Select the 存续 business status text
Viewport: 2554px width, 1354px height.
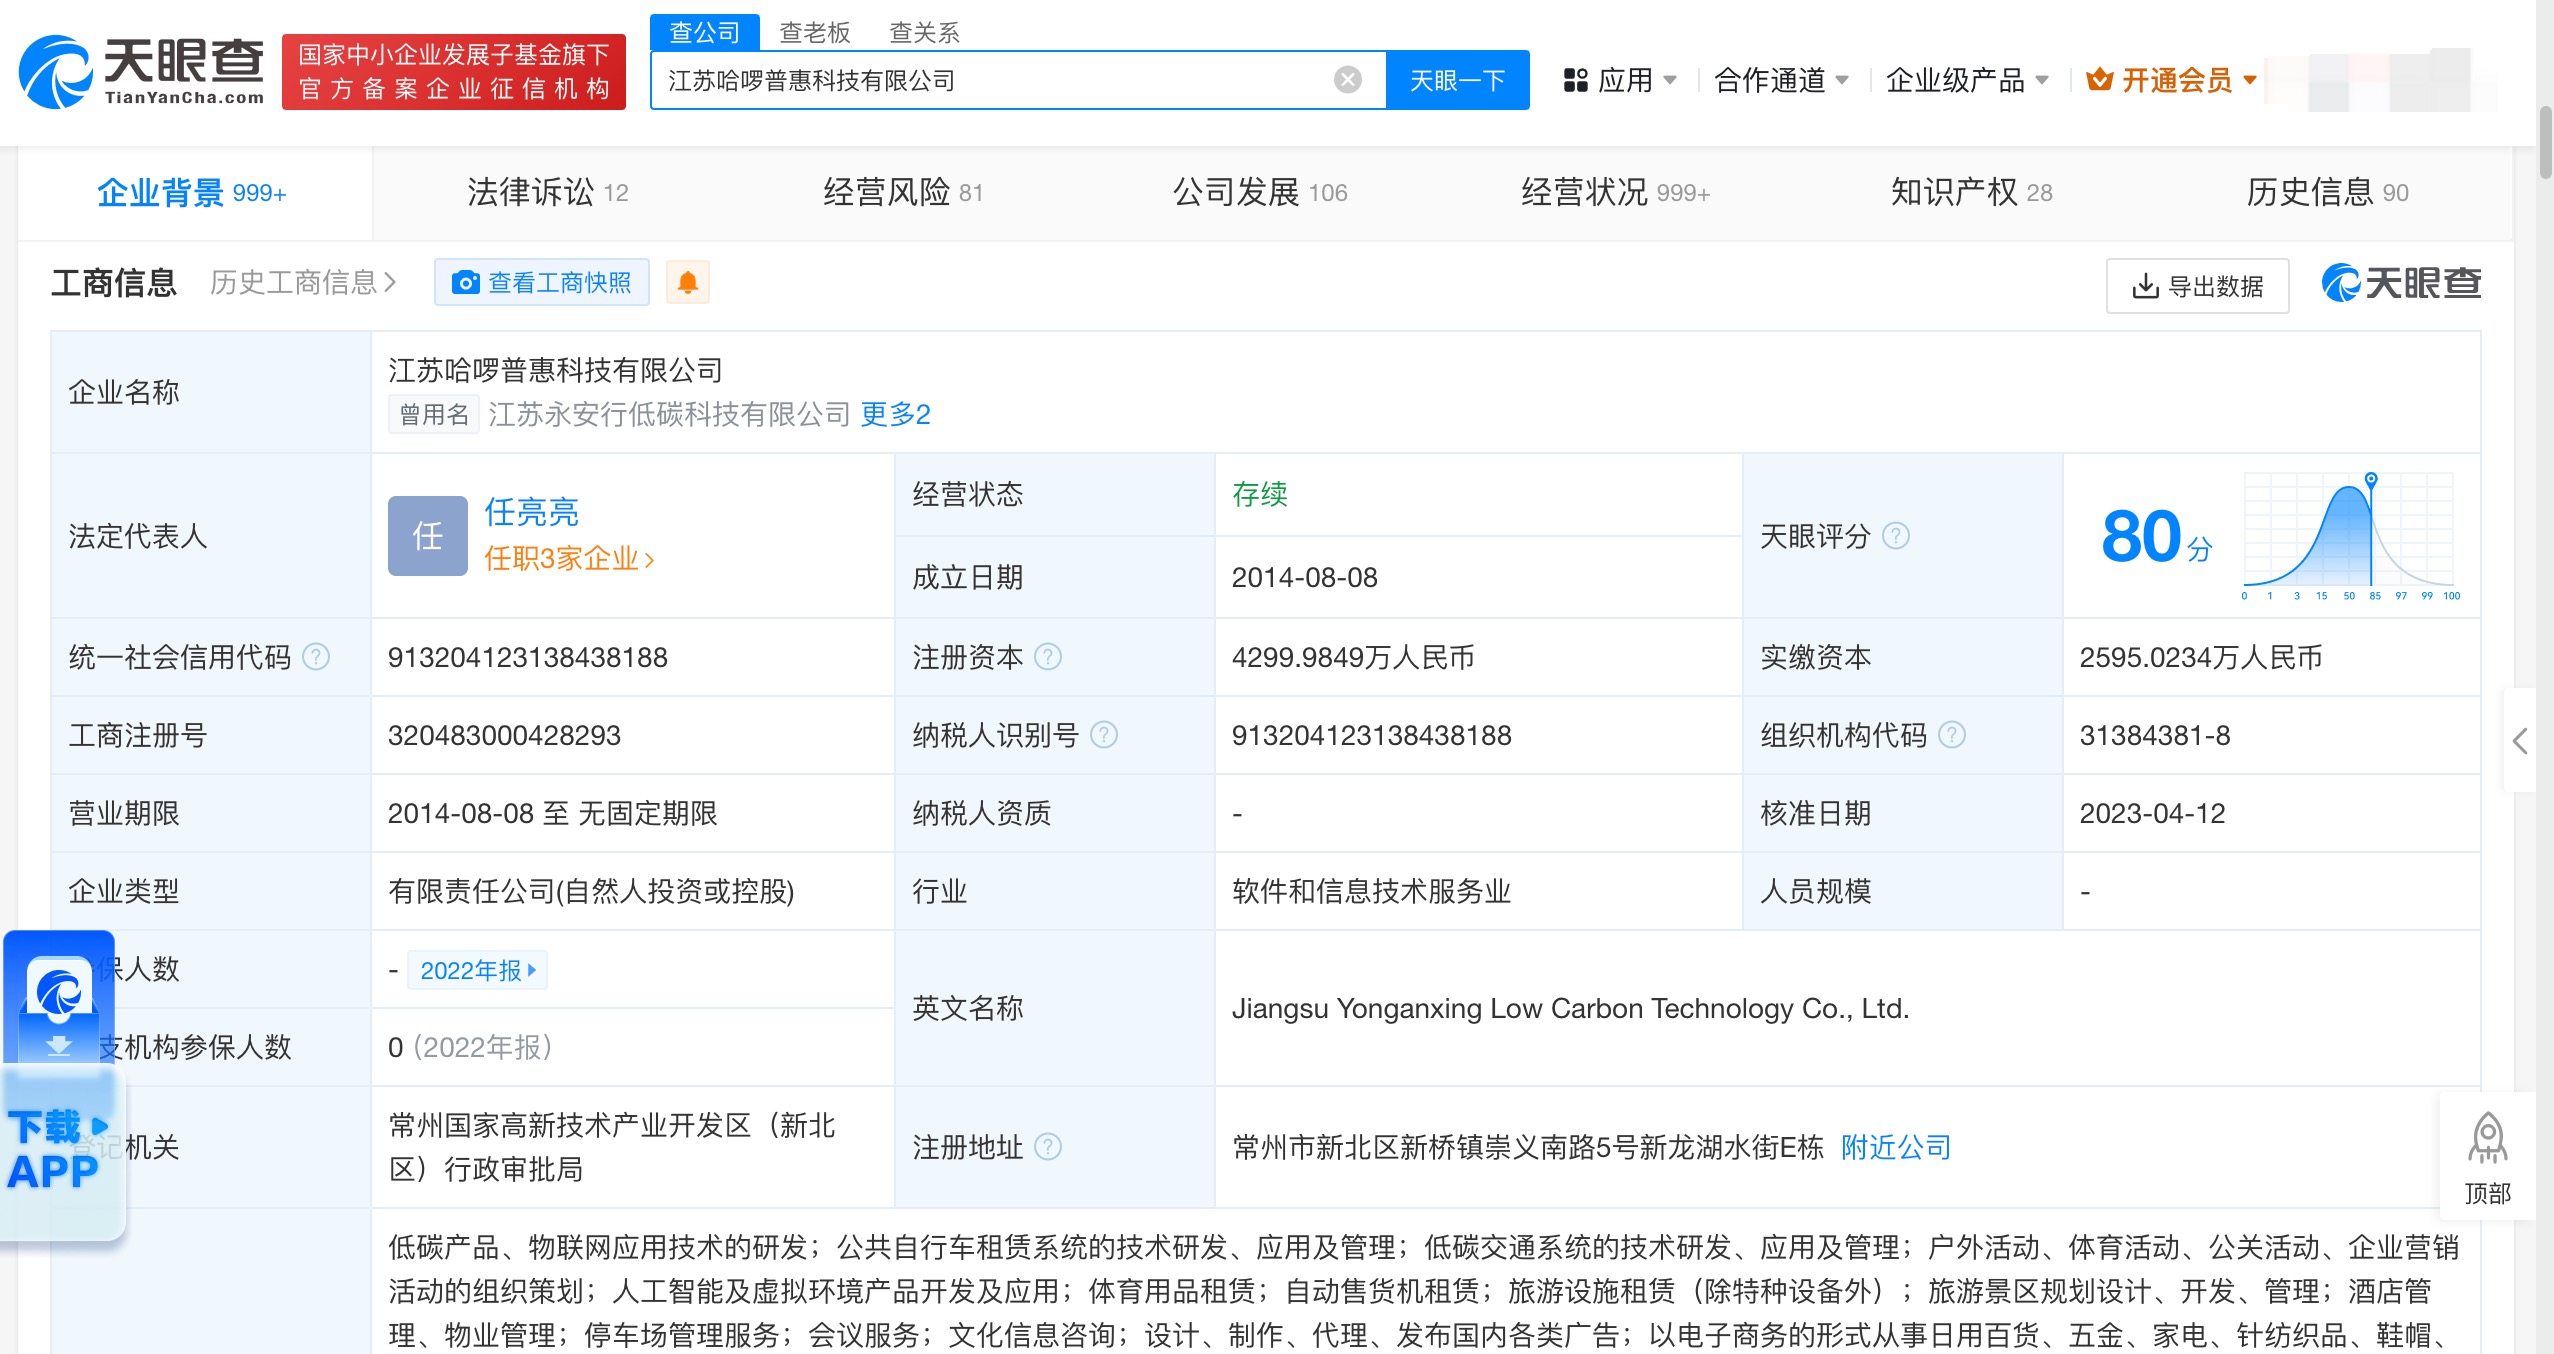(x=1260, y=494)
